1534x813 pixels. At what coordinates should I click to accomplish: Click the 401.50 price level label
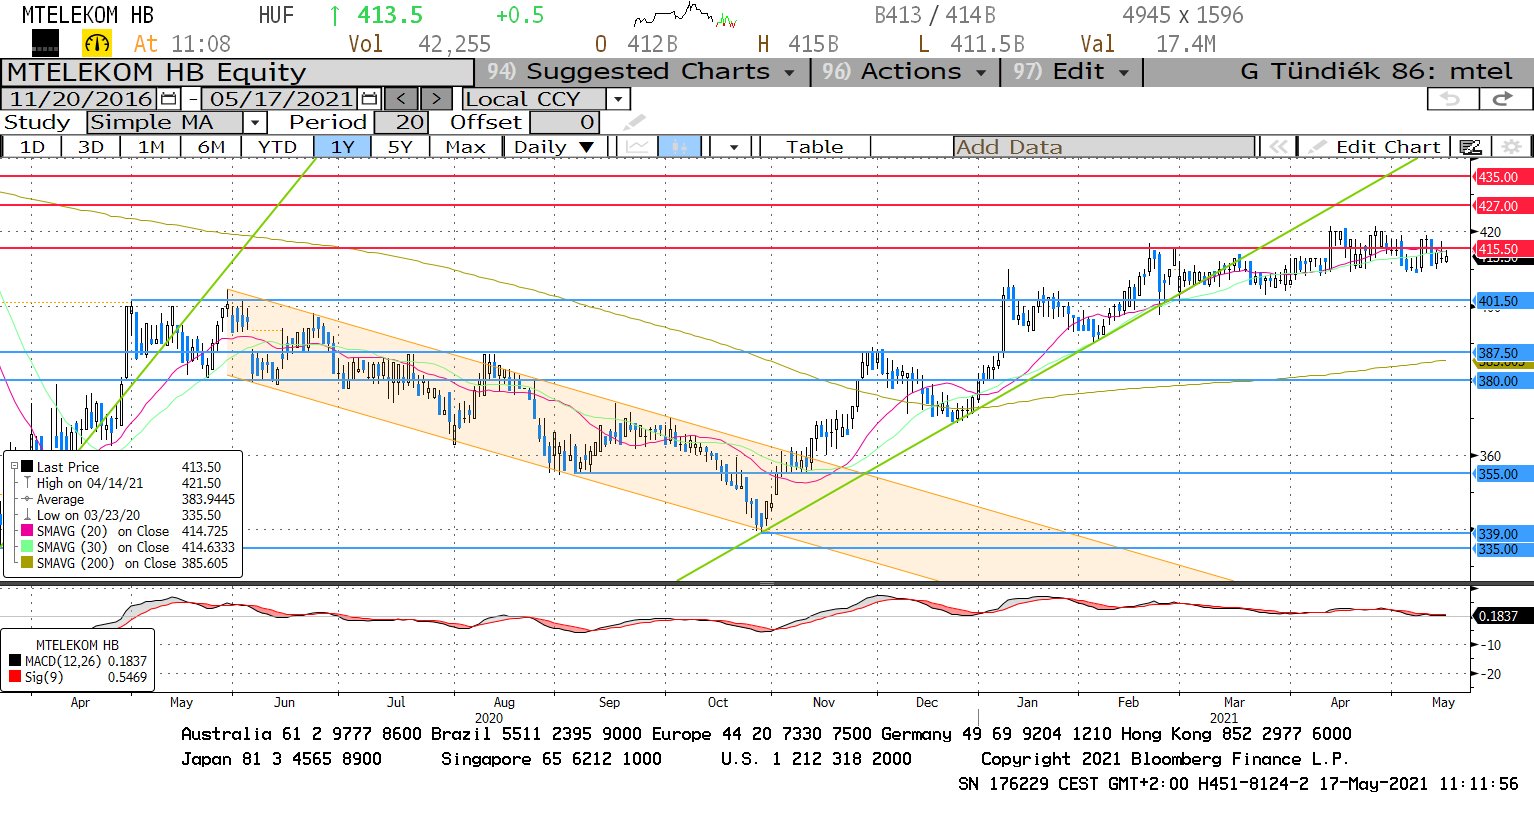[1503, 301]
